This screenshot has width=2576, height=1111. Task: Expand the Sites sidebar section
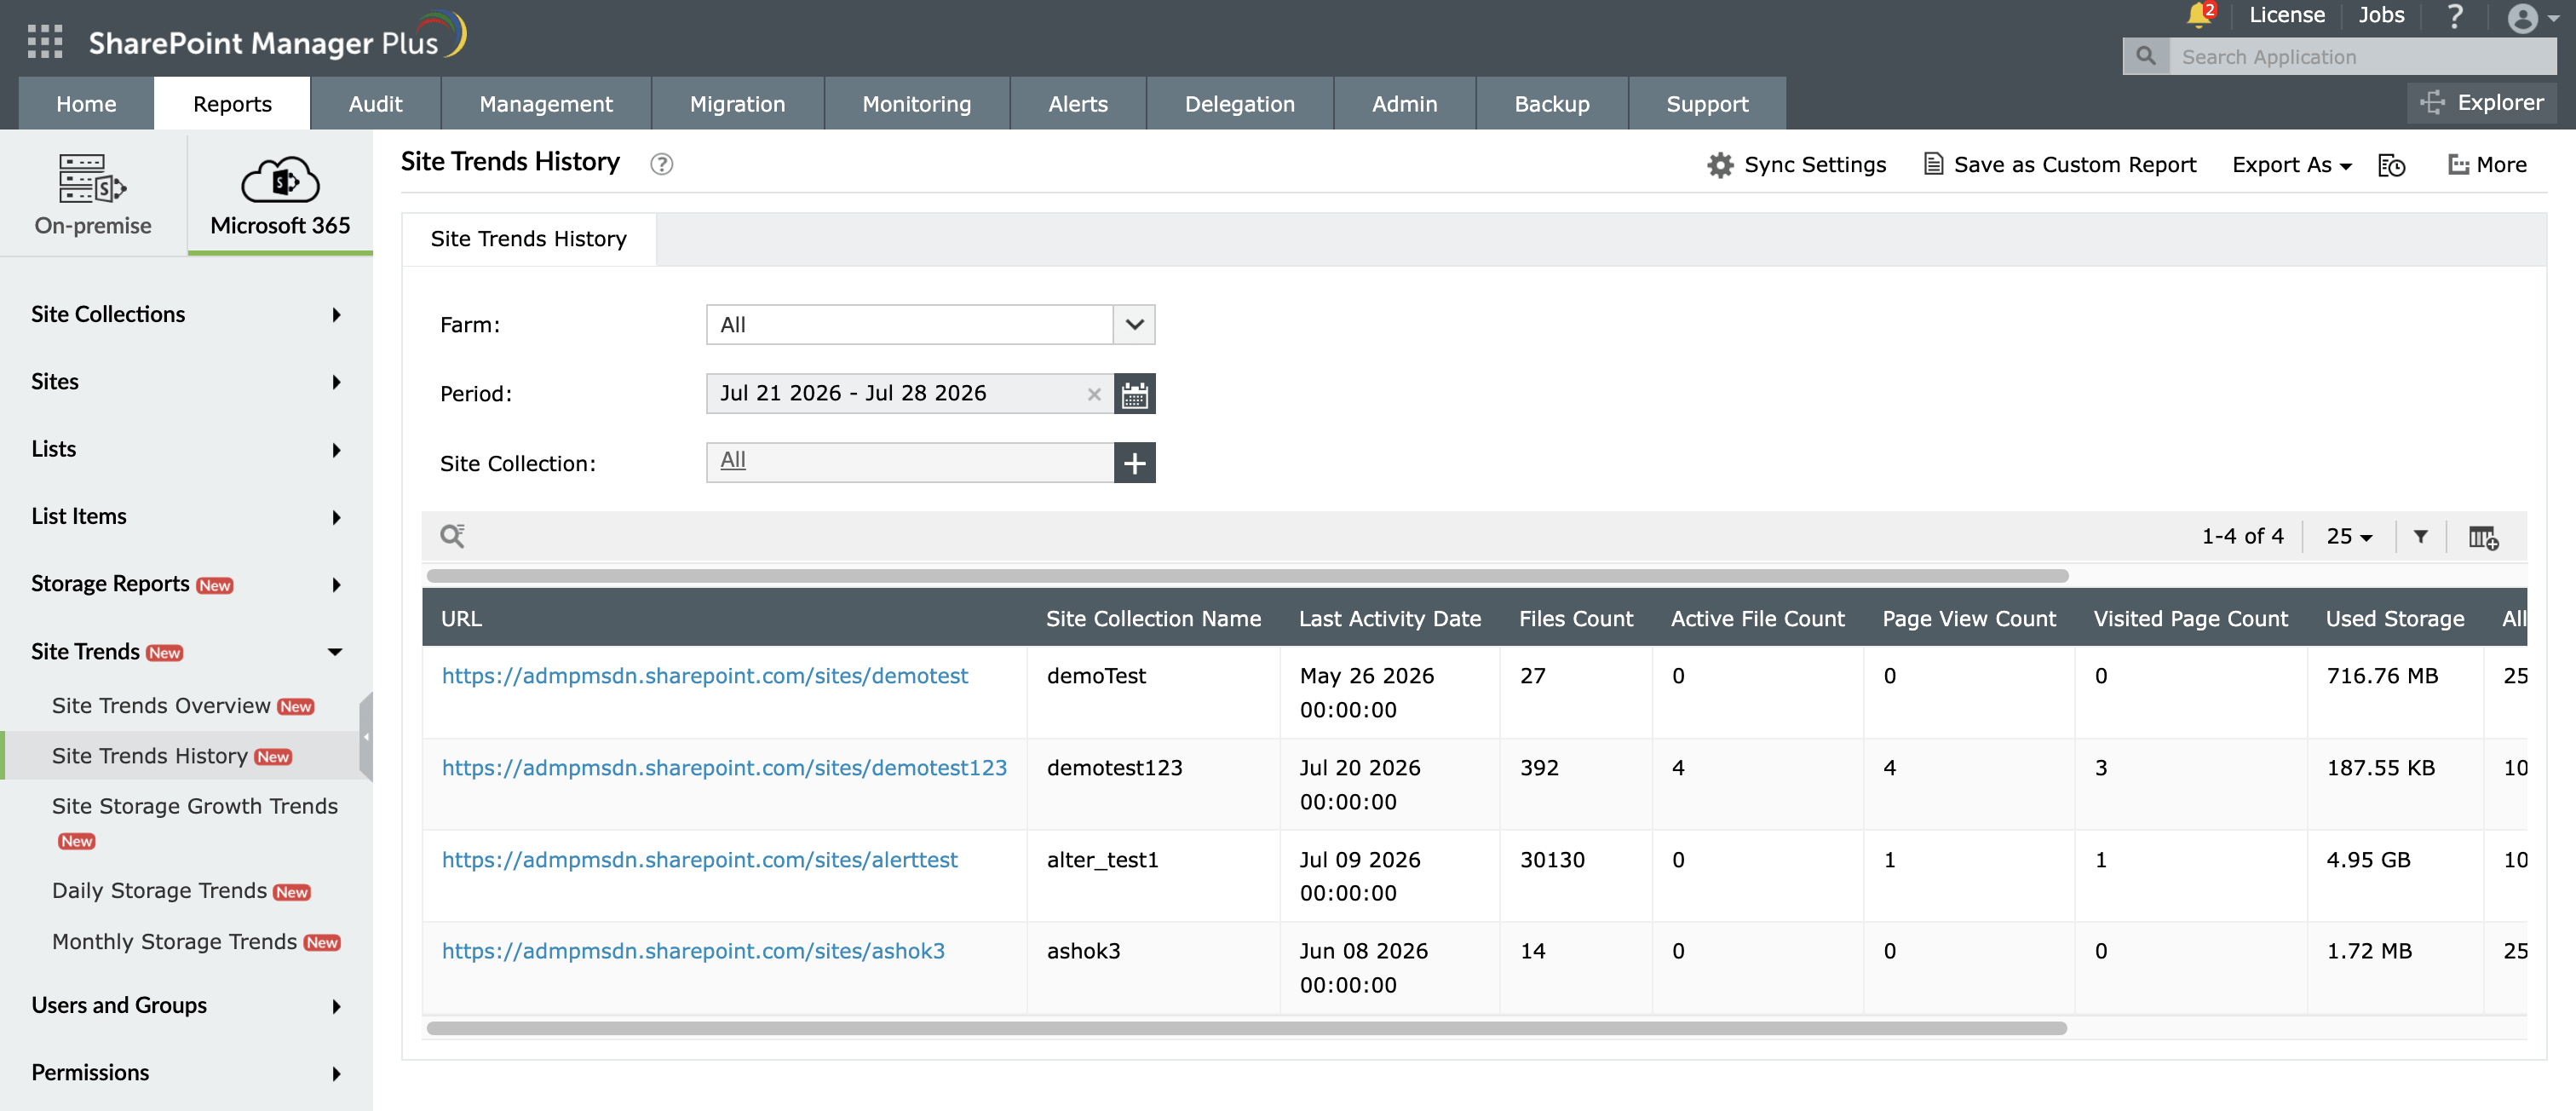[x=186, y=382]
